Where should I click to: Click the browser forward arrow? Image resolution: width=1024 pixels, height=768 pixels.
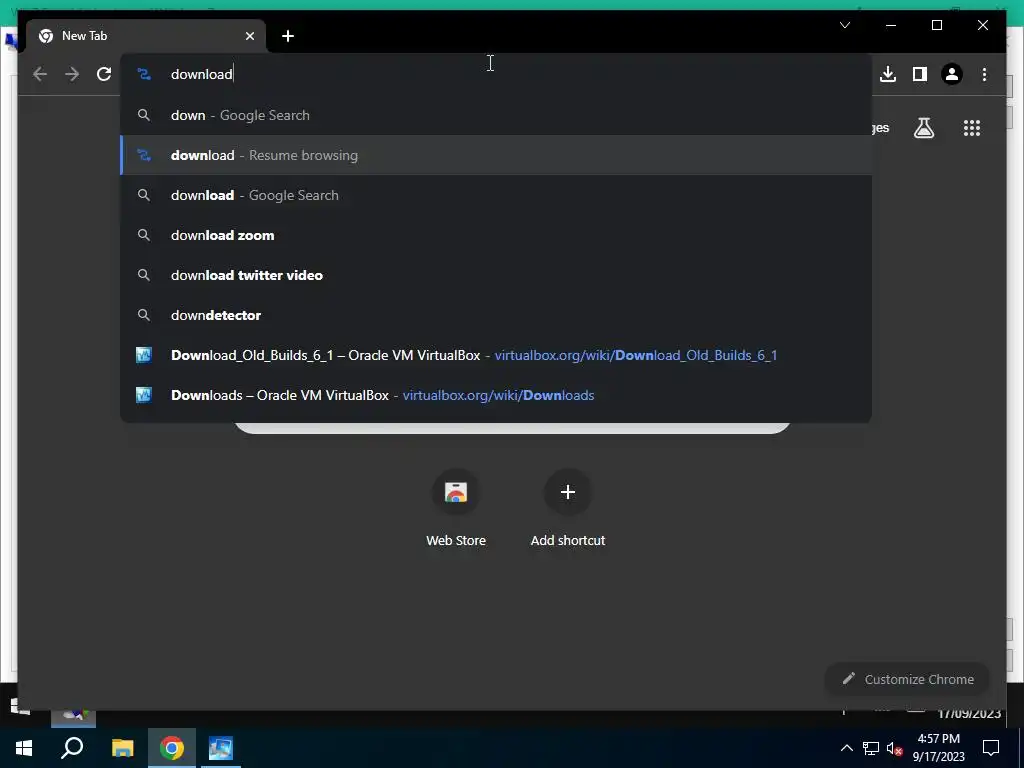coord(72,74)
